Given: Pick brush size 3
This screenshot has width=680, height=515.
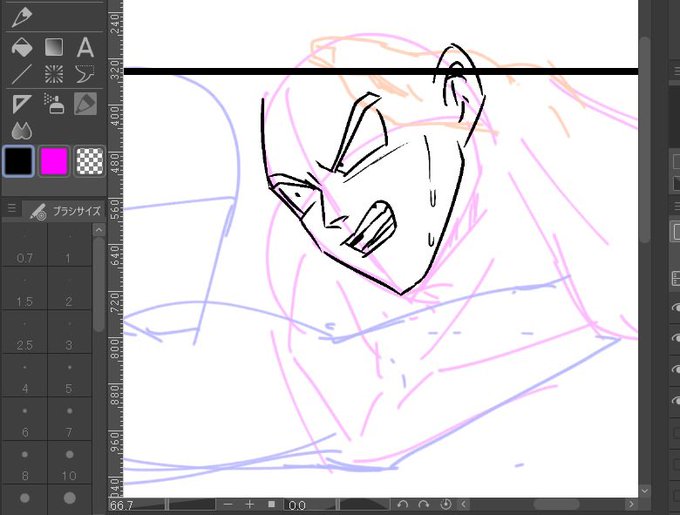Looking at the screenshot, I should [x=69, y=332].
